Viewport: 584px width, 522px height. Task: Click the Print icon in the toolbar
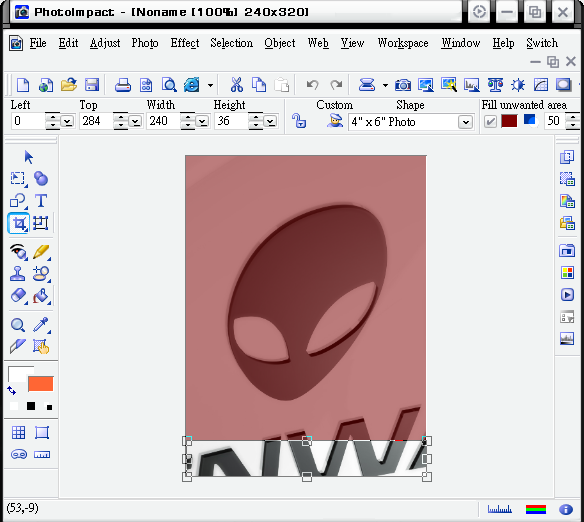tap(123, 85)
